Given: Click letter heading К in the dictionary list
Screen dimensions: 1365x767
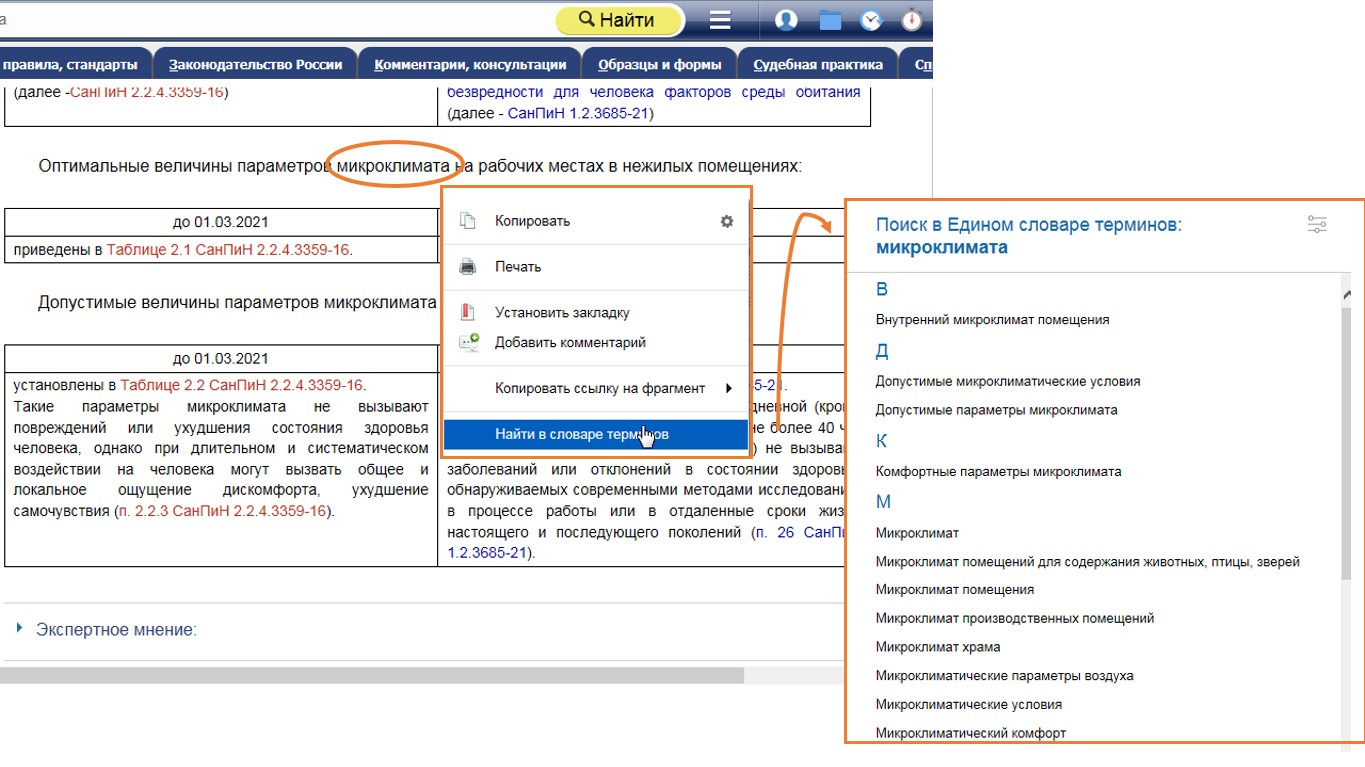Looking at the screenshot, I should pyautogui.click(x=882, y=441).
